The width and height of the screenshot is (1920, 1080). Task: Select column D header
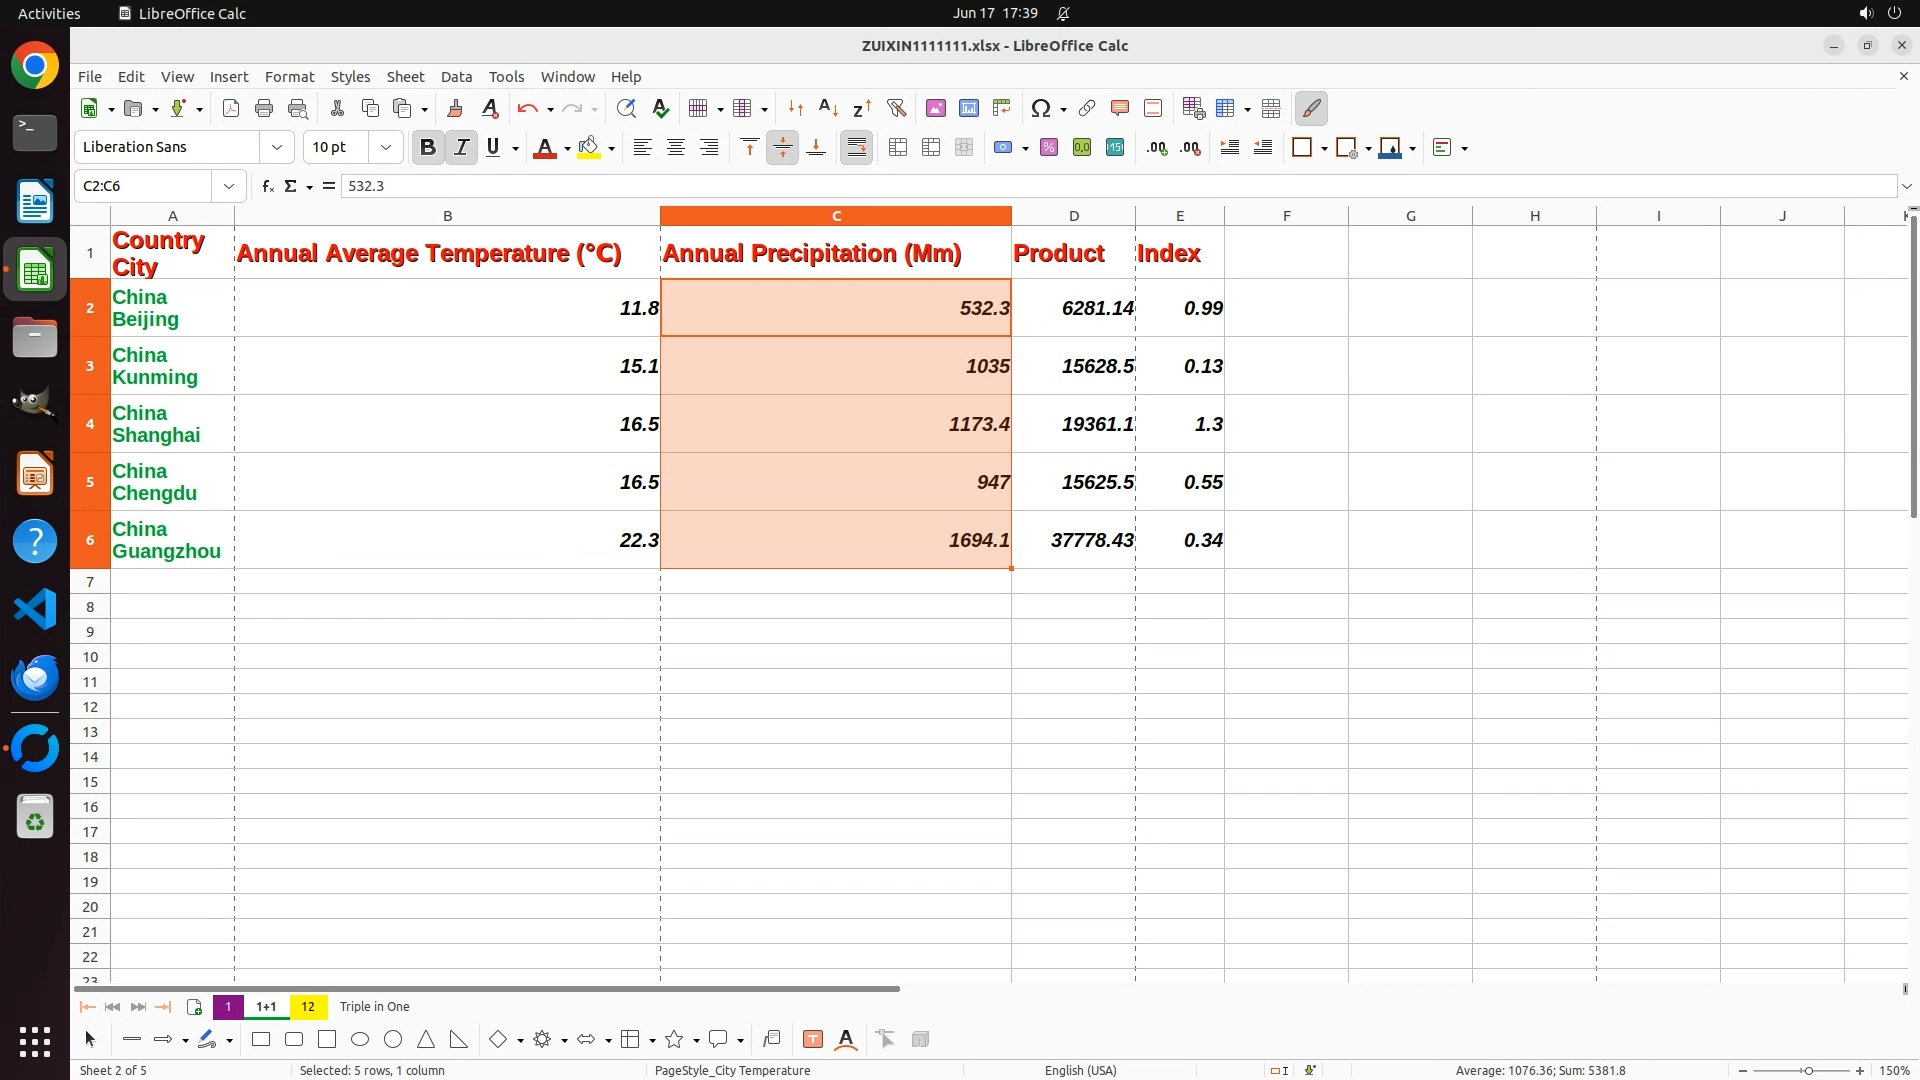pyautogui.click(x=1073, y=216)
